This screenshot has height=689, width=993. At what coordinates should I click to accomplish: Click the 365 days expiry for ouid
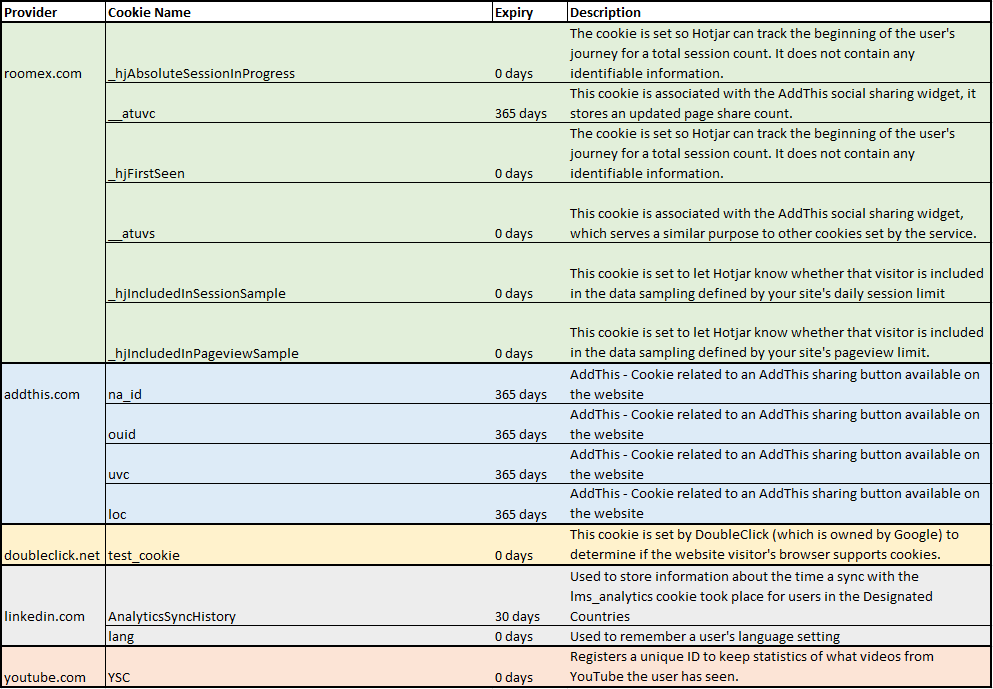tap(530, 424)
